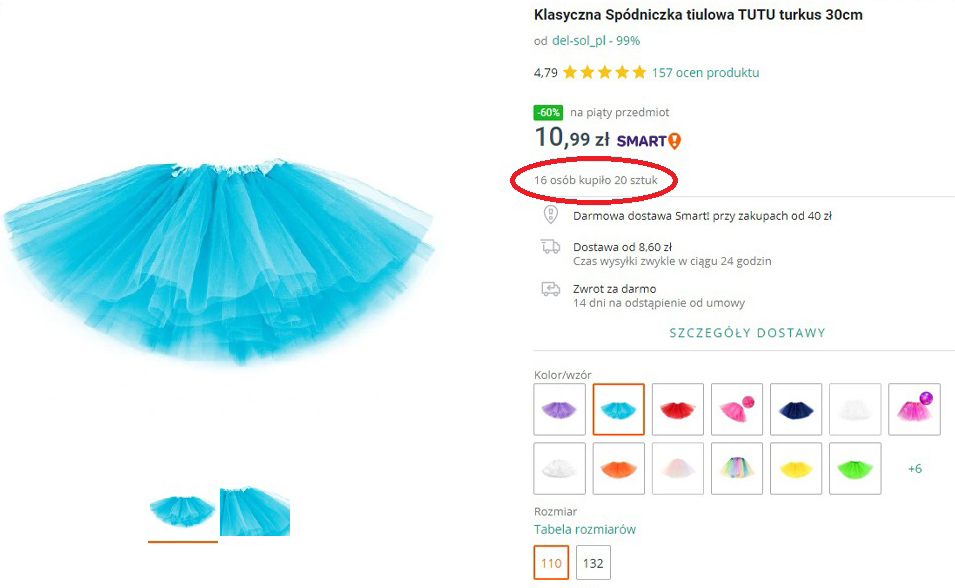
Task: Select size 110
Action: [x=551, y=563]
